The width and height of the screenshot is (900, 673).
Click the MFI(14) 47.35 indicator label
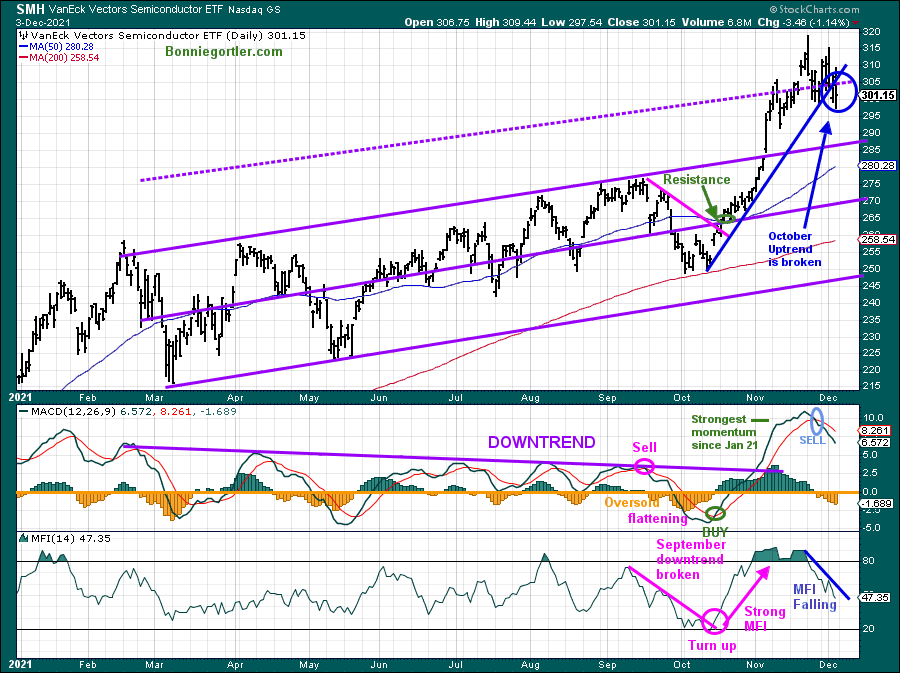[65, 538]
